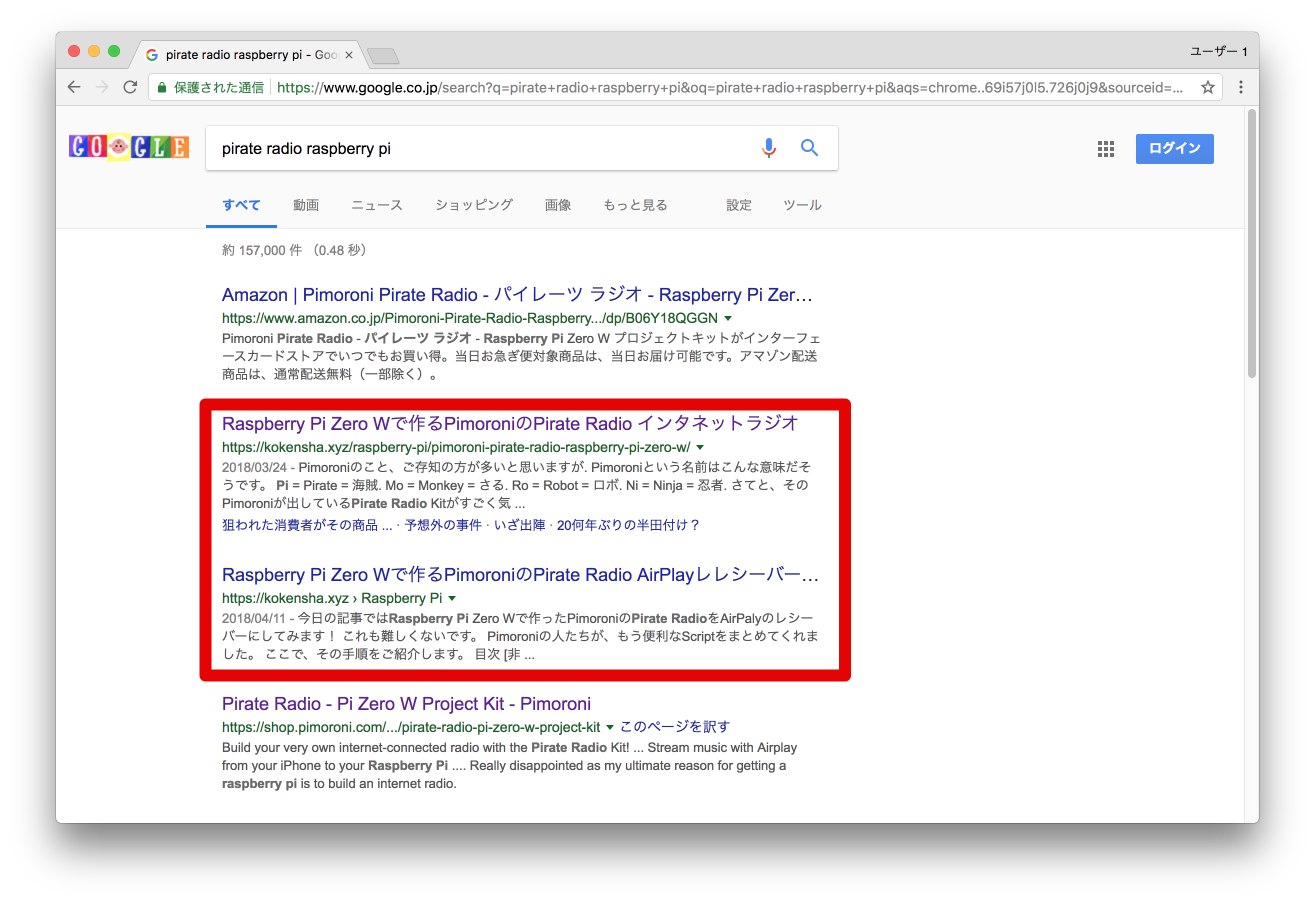Follow the 予想外の事件 sitelink
The image size is (1315, 903).
pos(443,525)
